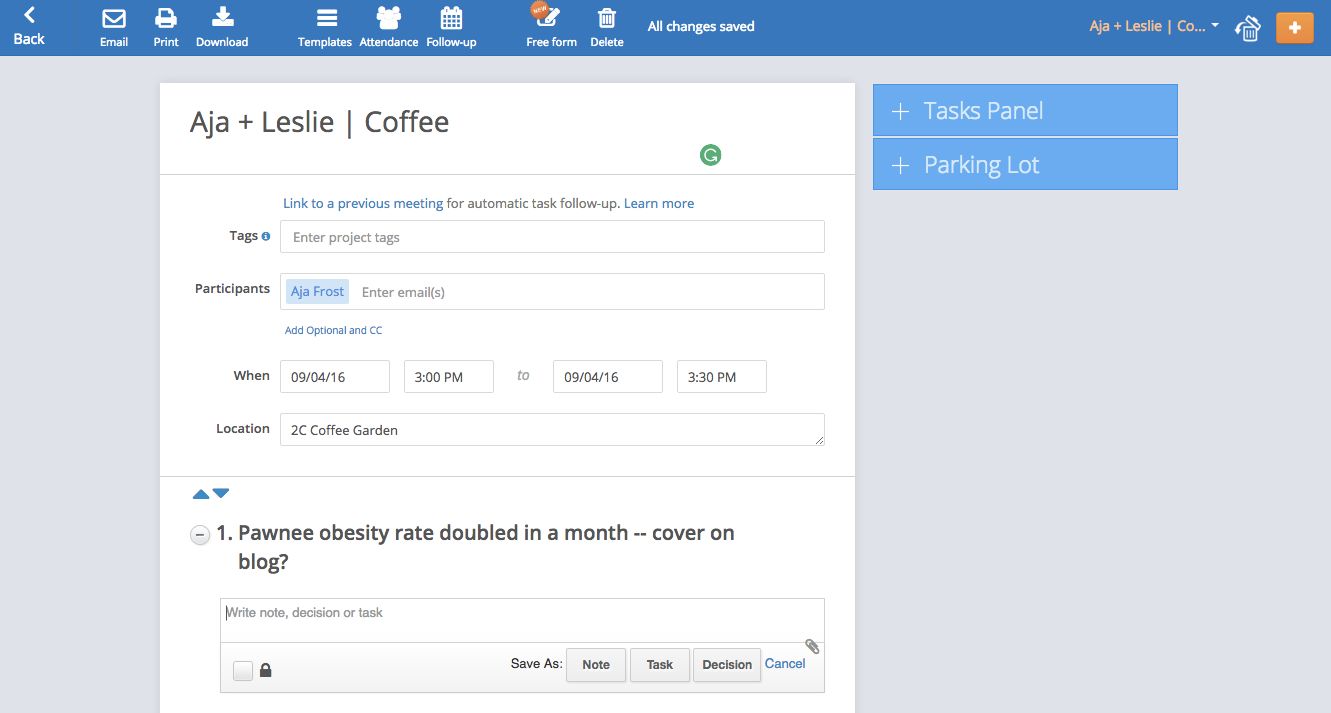The width and height of the screenshot is (1331, 713).
Task: Click the Cancel link in note editor
Action: (785, 663)
